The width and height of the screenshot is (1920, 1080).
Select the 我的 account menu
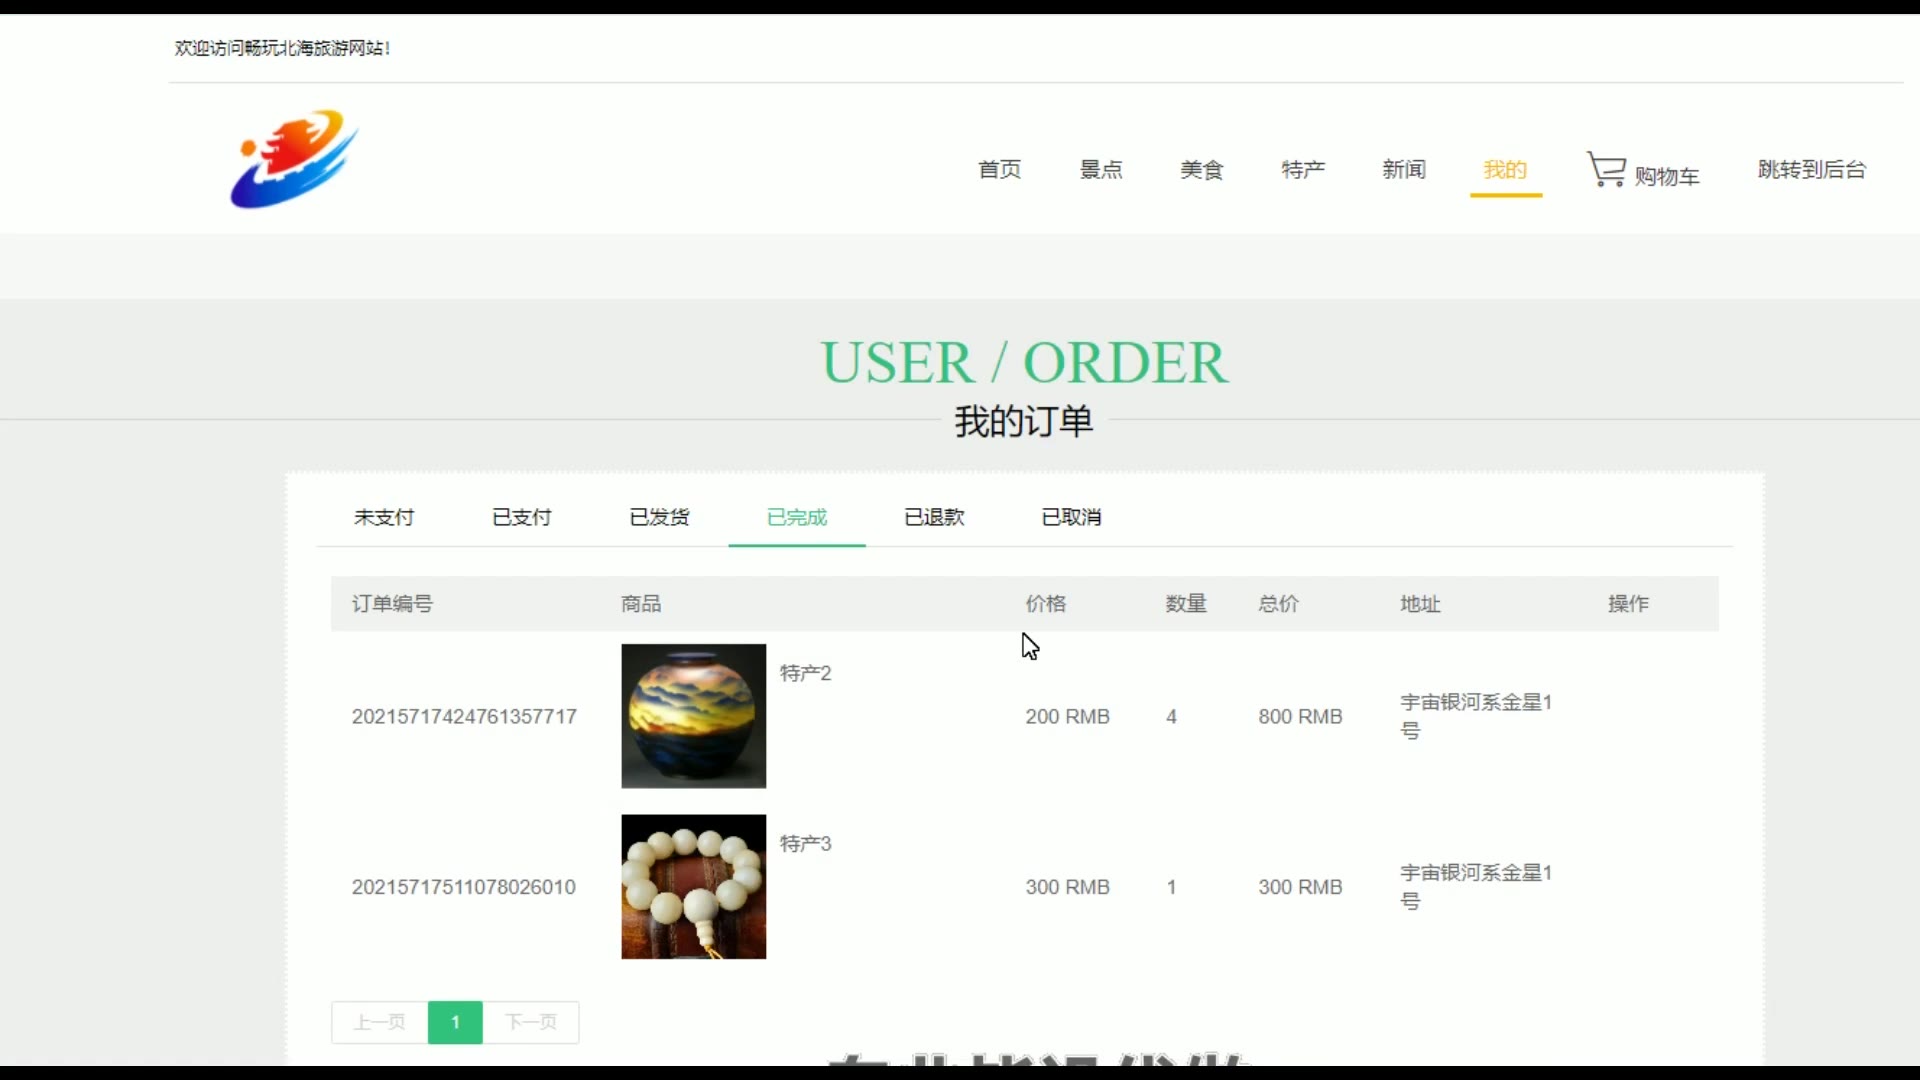coord(1505,170)
